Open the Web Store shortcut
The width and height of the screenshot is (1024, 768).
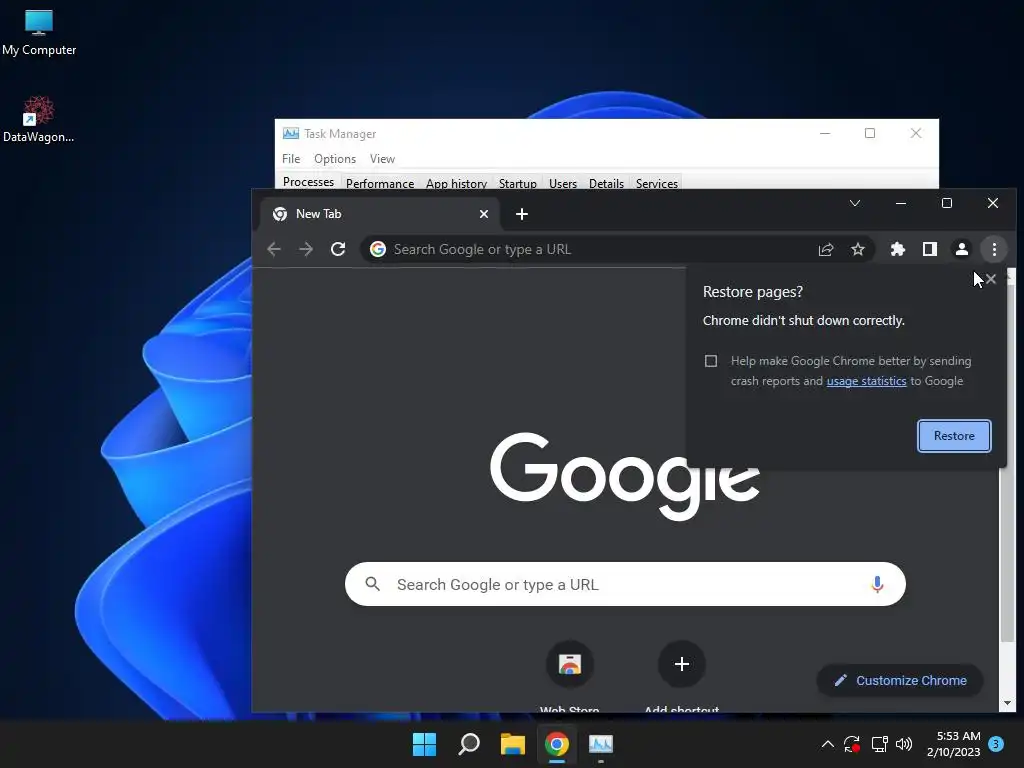[569, 676]
